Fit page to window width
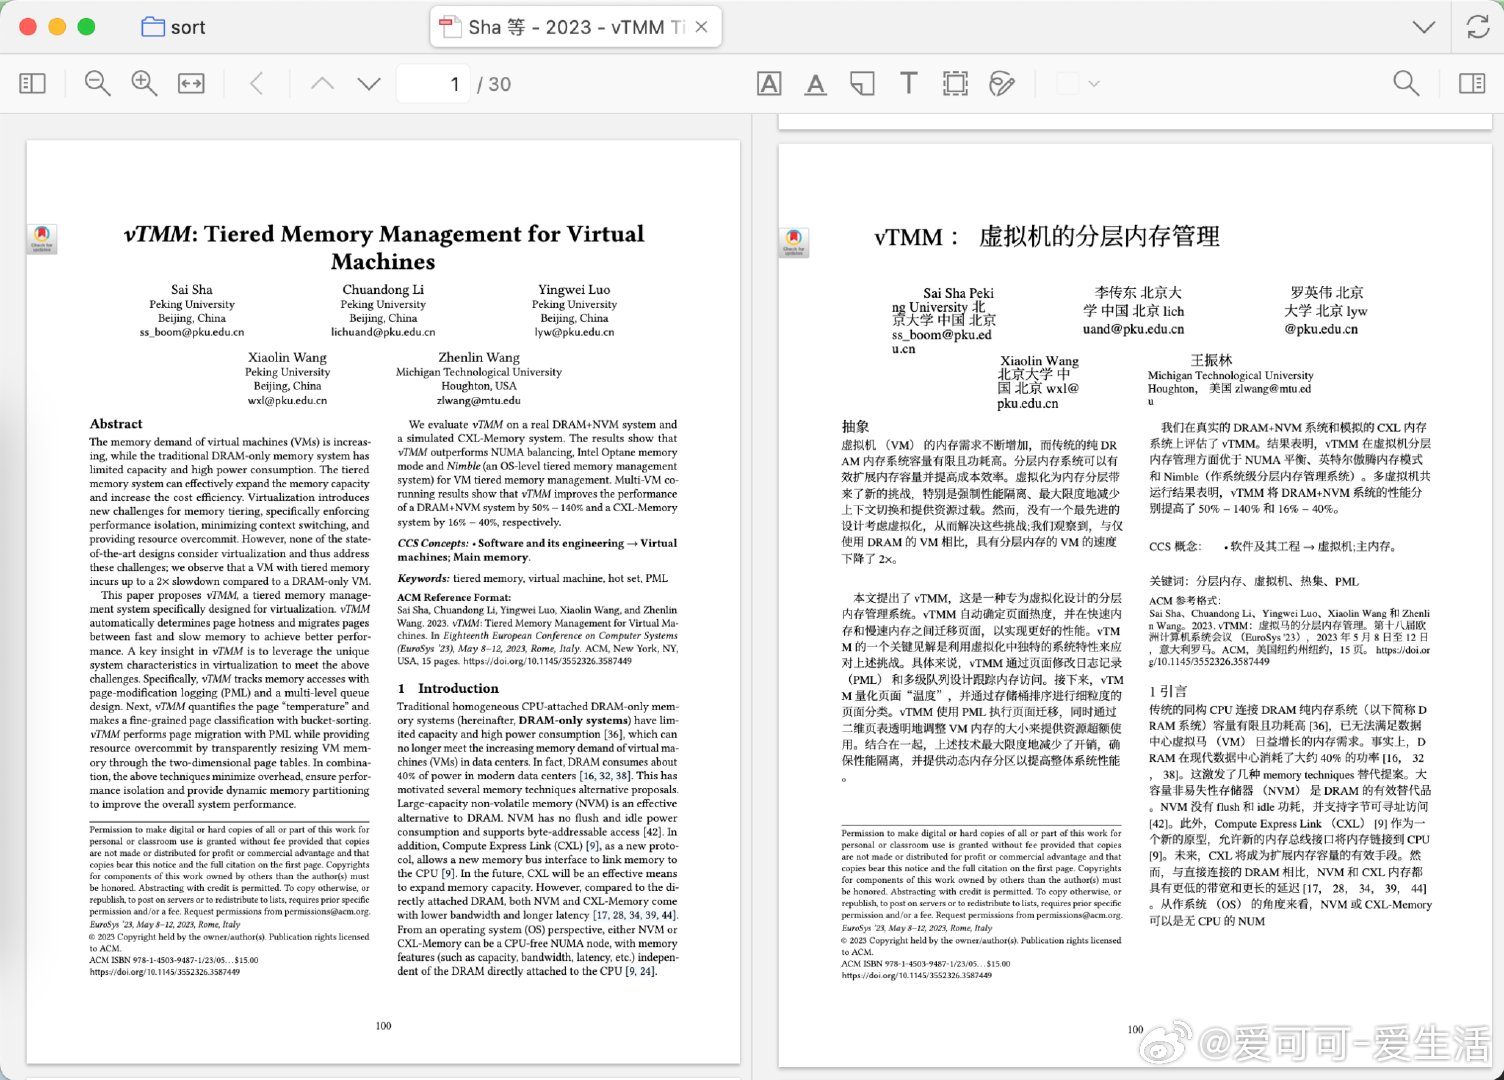Image resolution: width=1504 pixels, height=1080 pixels. point(191,84)
